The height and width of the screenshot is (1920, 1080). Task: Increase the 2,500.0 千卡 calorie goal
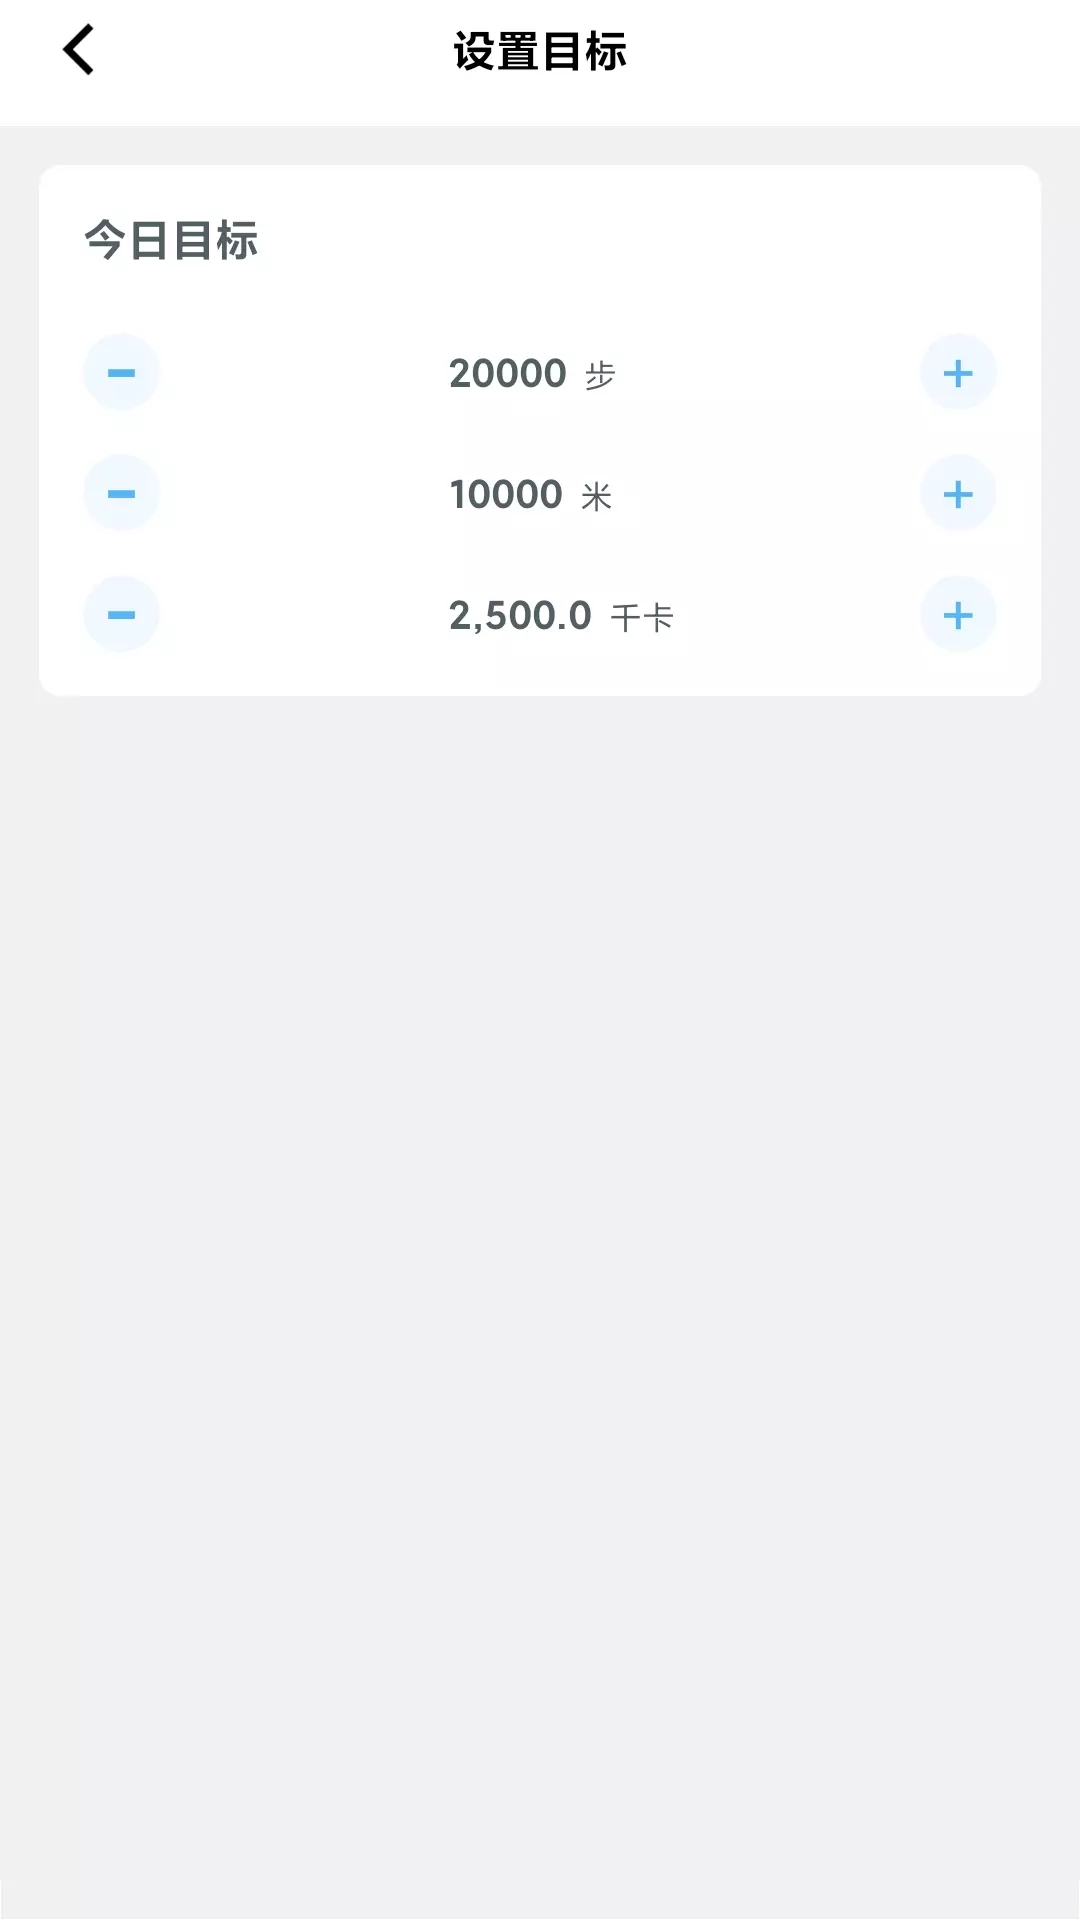pos(957,614)
